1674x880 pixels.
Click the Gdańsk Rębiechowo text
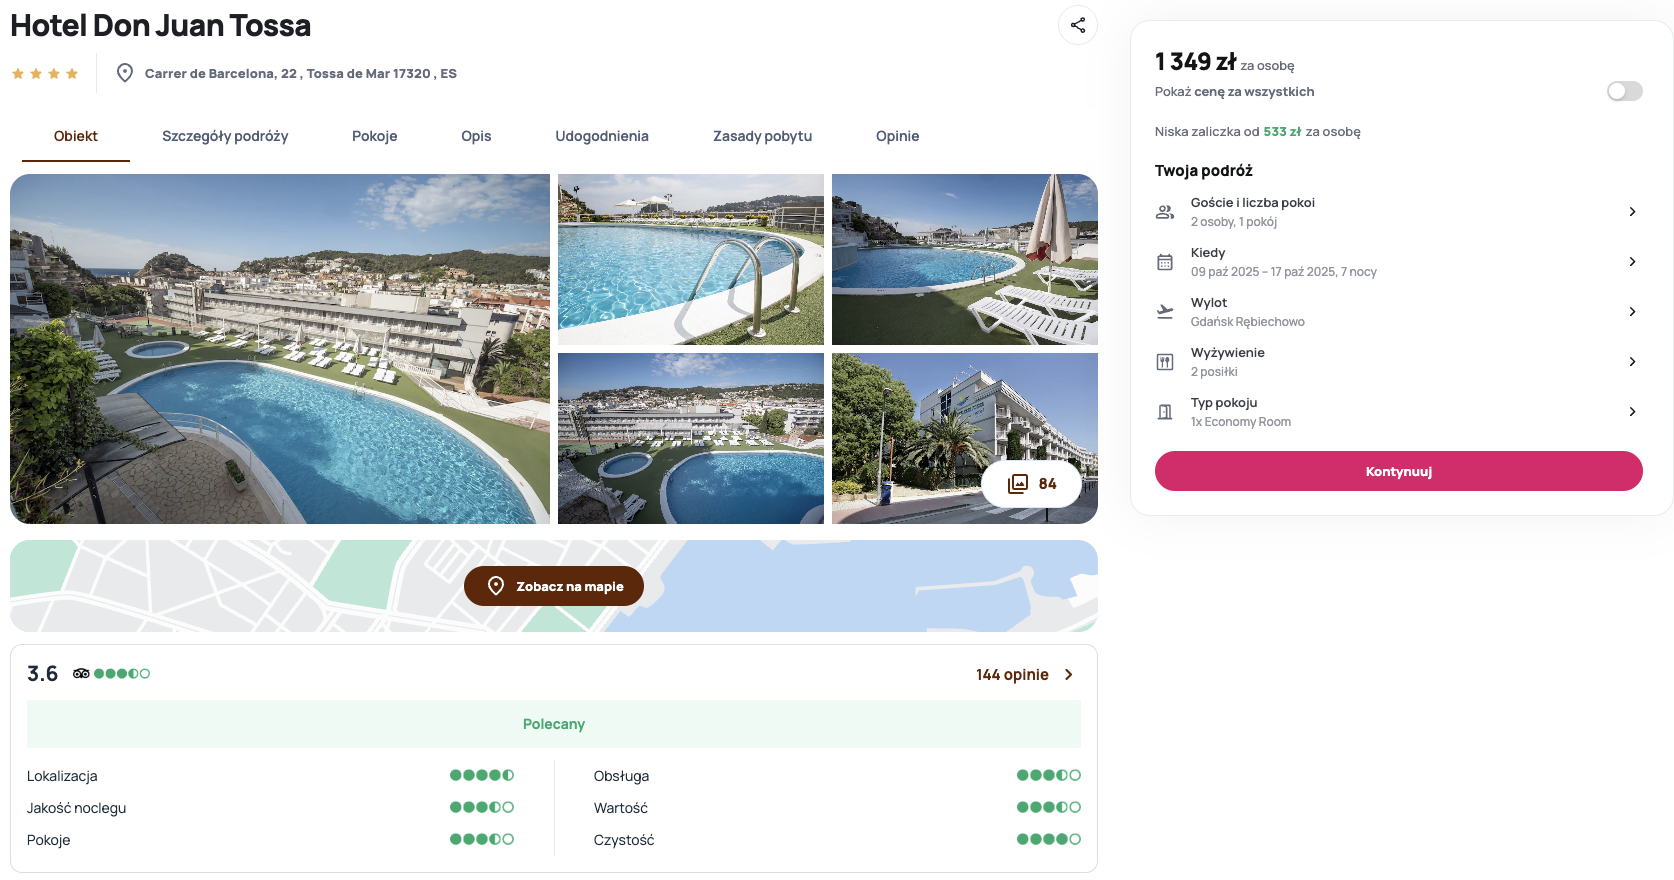pyautogui.click(x=1247, y=322)
